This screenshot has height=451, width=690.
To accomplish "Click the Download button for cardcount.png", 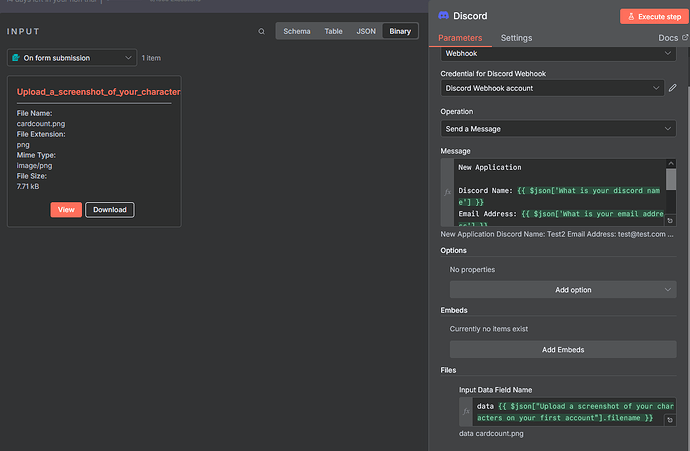I will click(110, 209).
